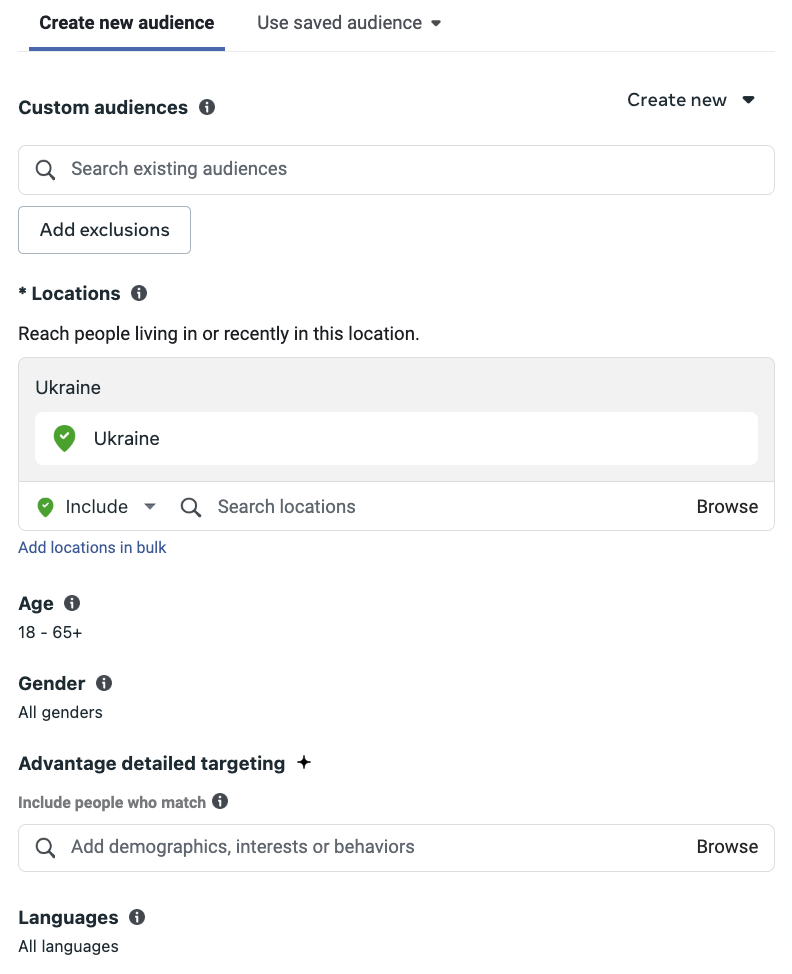Click the Advantage detailed targeting sparkle icon
The image size is (792, 974).
click(304, 763)
